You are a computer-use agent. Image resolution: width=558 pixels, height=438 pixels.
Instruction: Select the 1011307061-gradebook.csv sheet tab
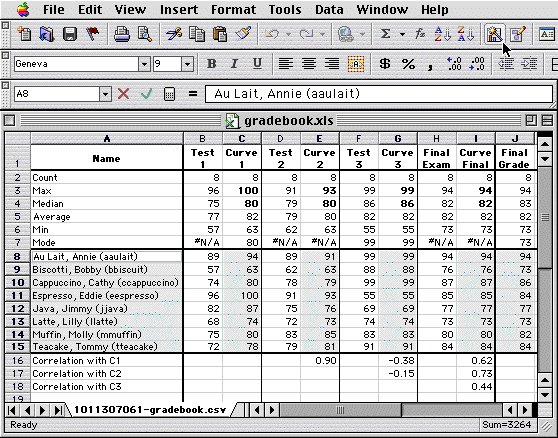point(150,410)
